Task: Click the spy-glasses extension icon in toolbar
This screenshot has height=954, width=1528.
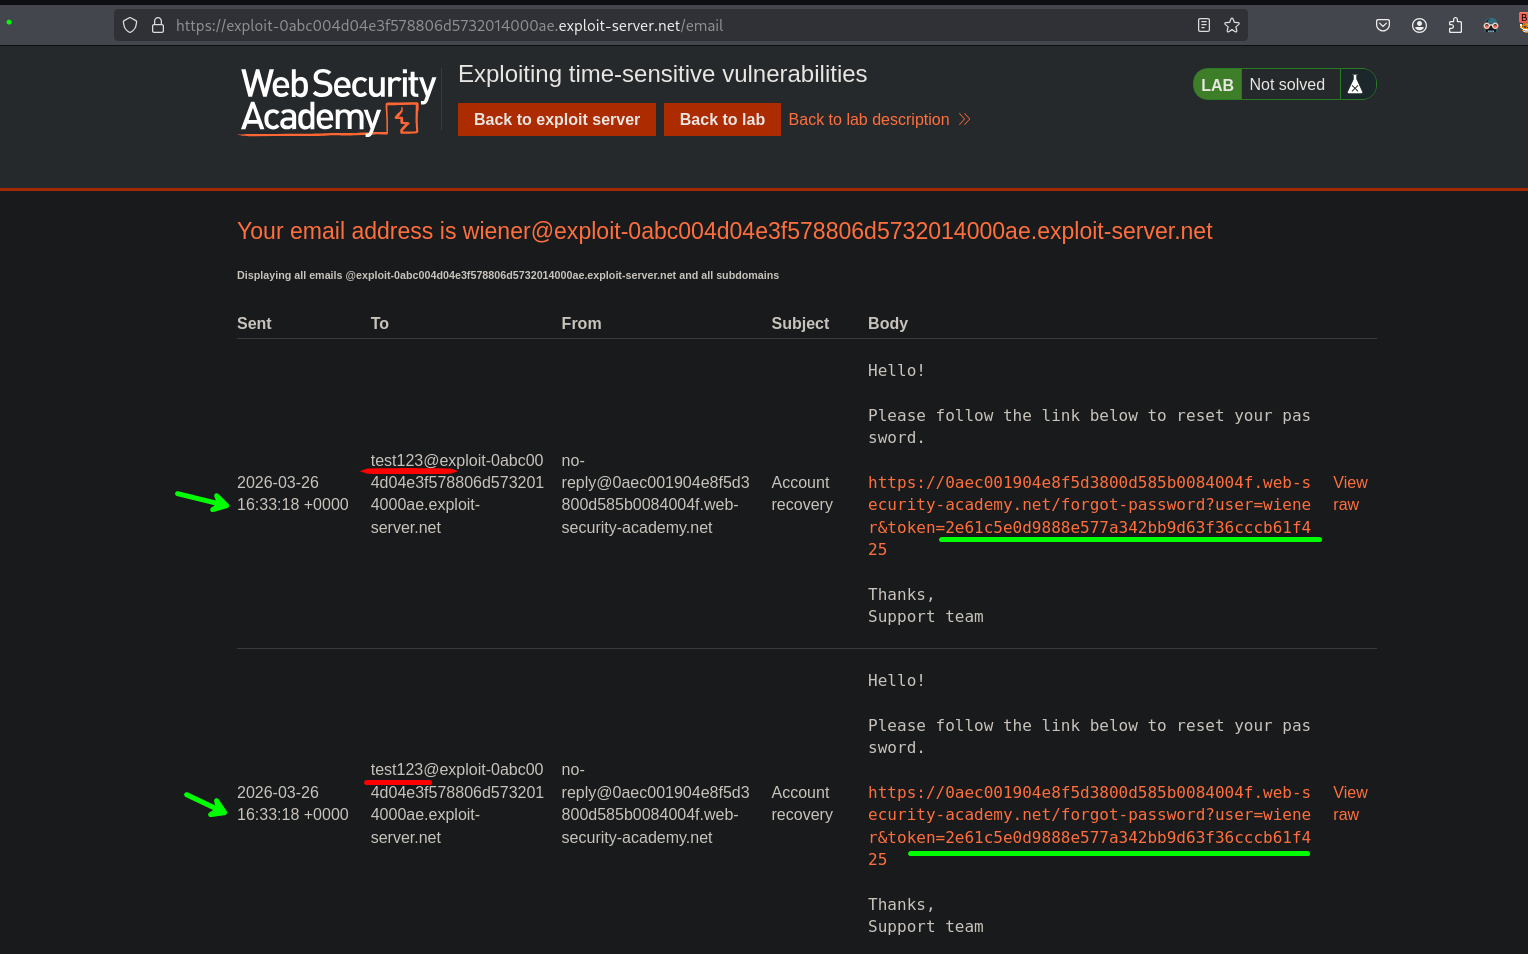Action: (x=1490, y=25)
